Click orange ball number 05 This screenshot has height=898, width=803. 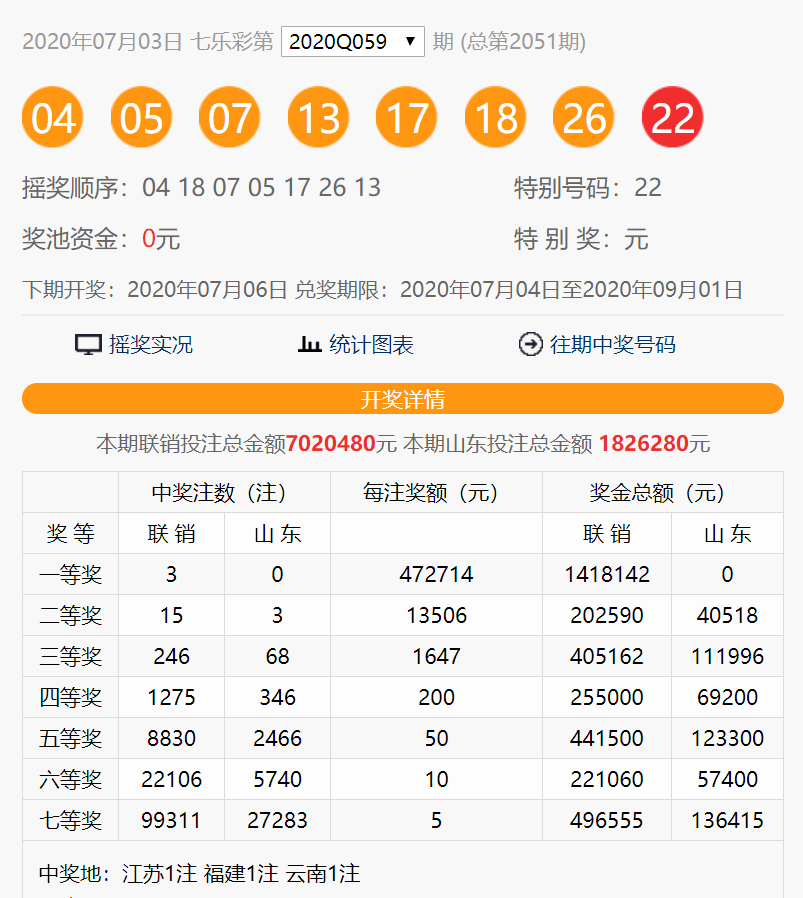click(141, 117)
